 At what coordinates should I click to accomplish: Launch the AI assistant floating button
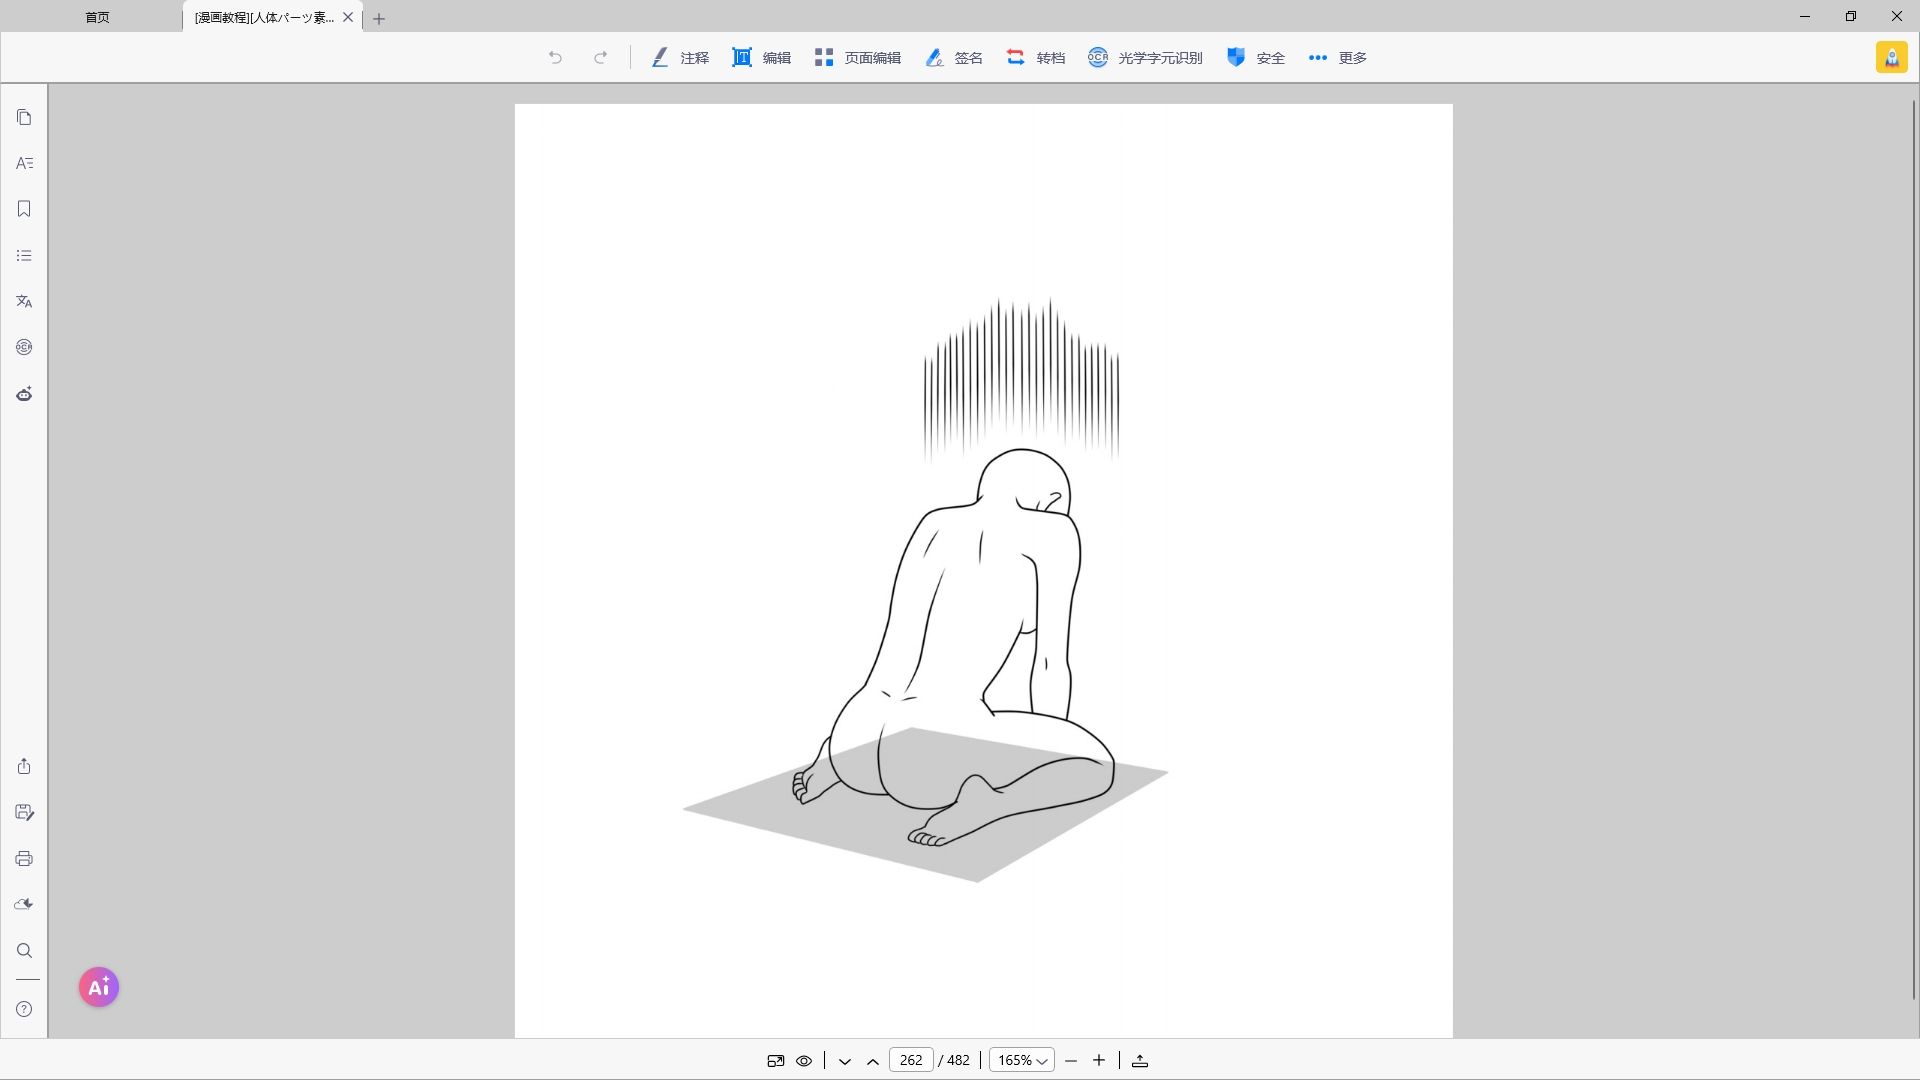tap(99, 987)
